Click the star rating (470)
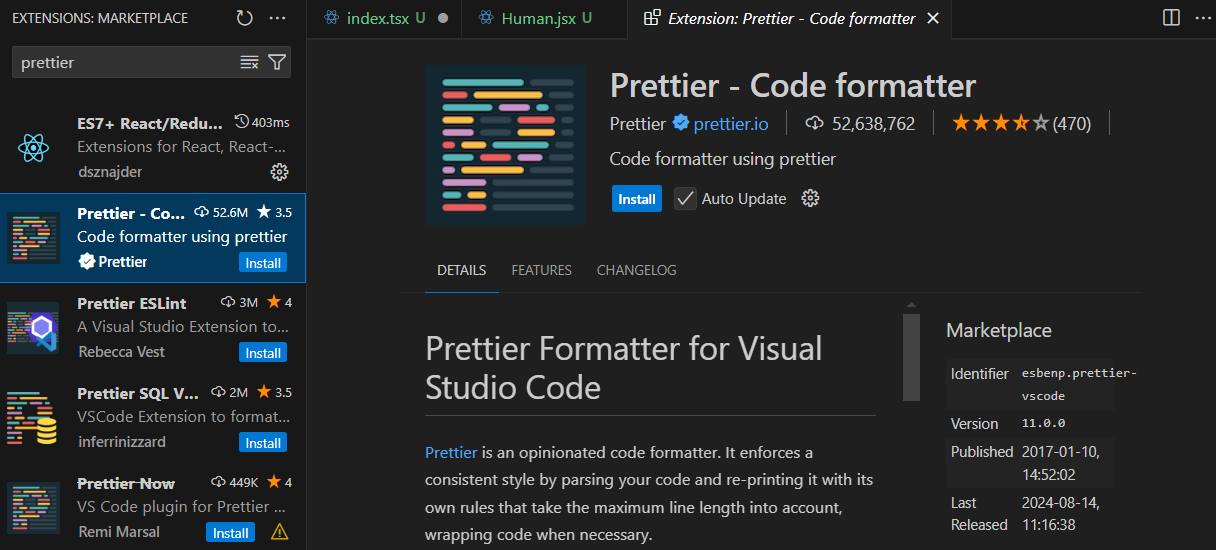 tap(1021, 123)
